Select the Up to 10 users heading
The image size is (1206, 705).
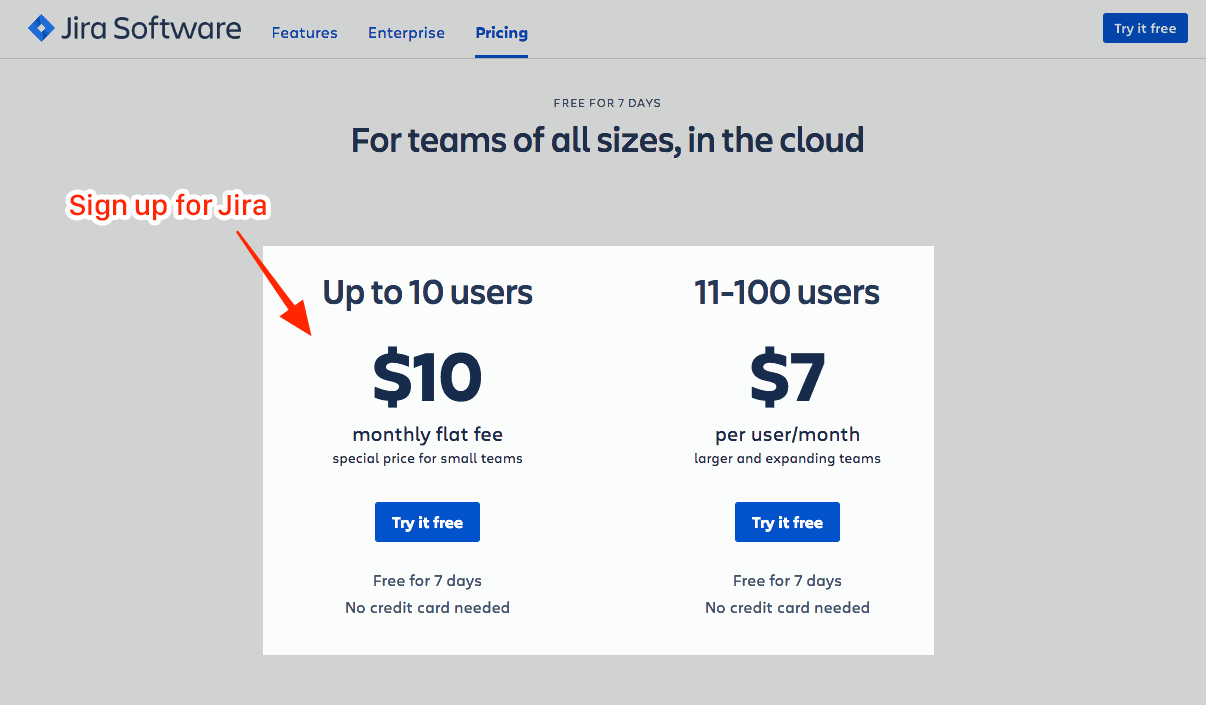point(427,292)
